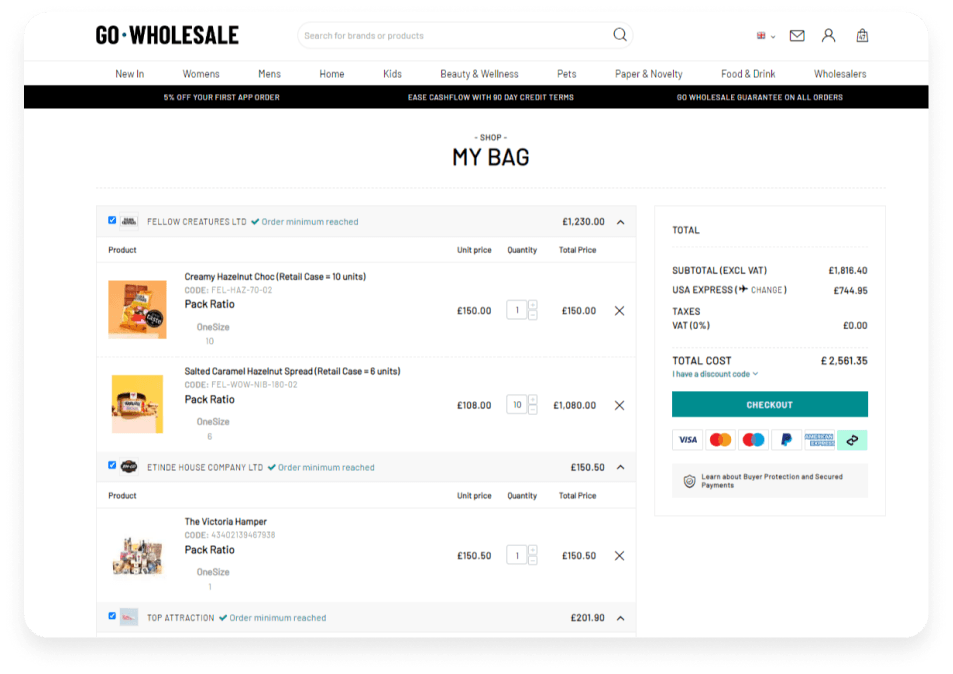Open the messages envelope icon

pyautogui.click(x=797, y=36)
